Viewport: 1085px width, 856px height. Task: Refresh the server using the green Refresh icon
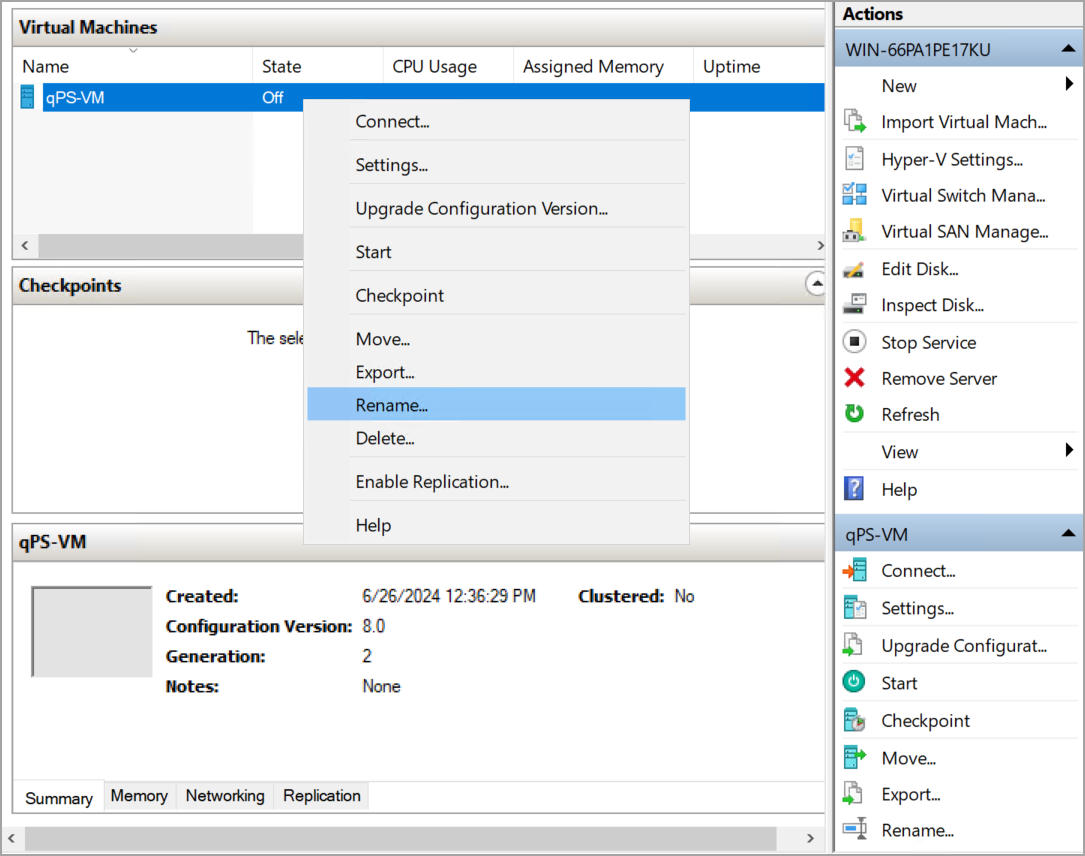(854, 414)
